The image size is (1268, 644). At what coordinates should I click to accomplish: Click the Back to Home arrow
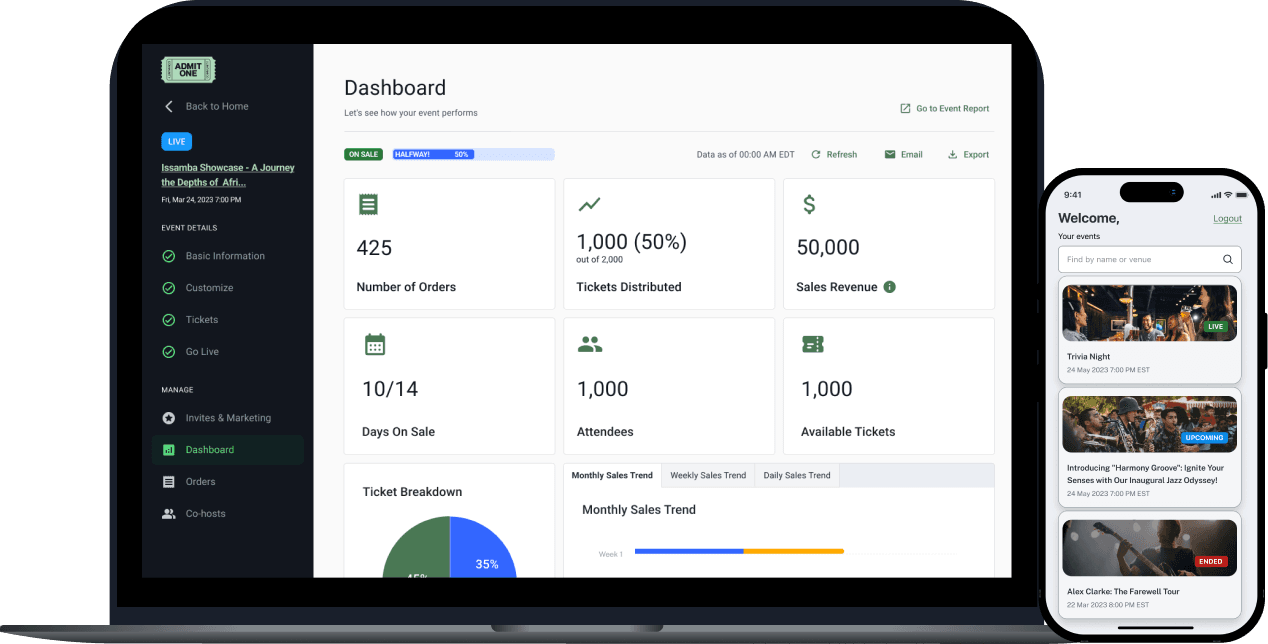[x=169, y=106]
